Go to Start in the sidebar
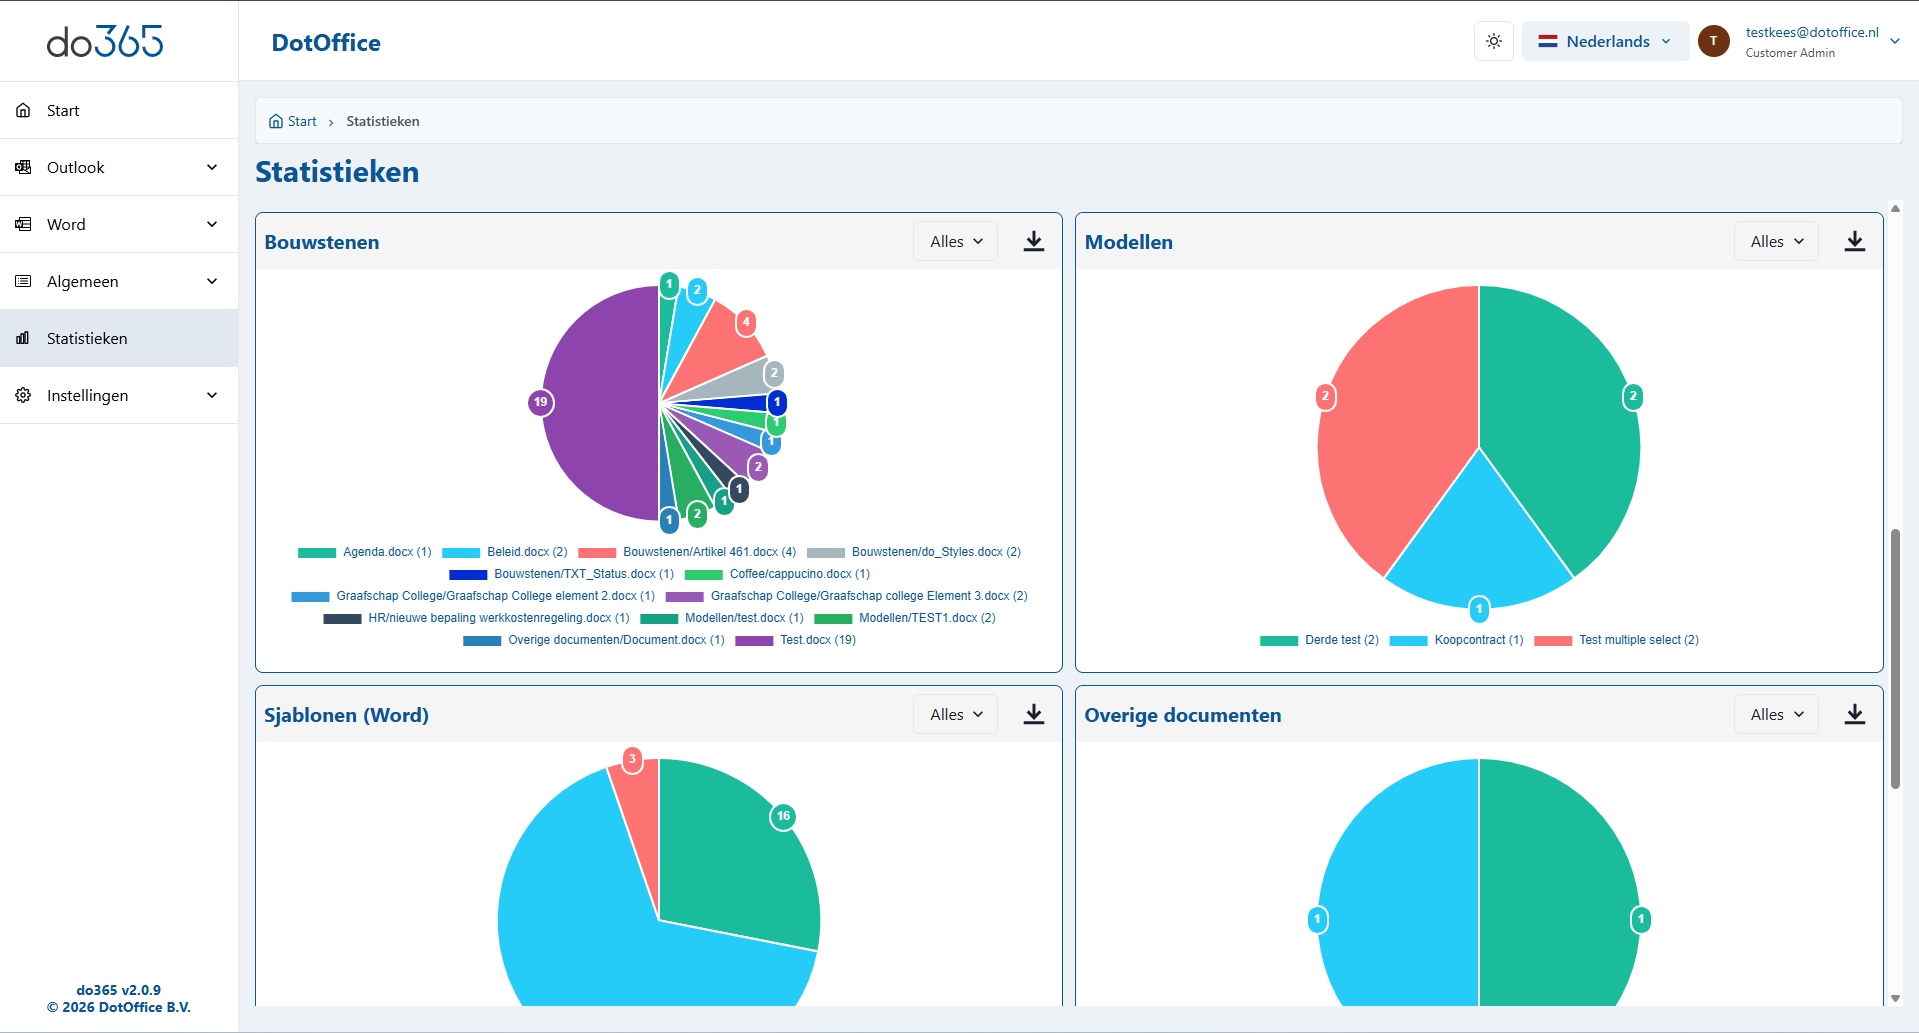Image resolution: width=1919 pixels, height=1033 pixels. 63,111
